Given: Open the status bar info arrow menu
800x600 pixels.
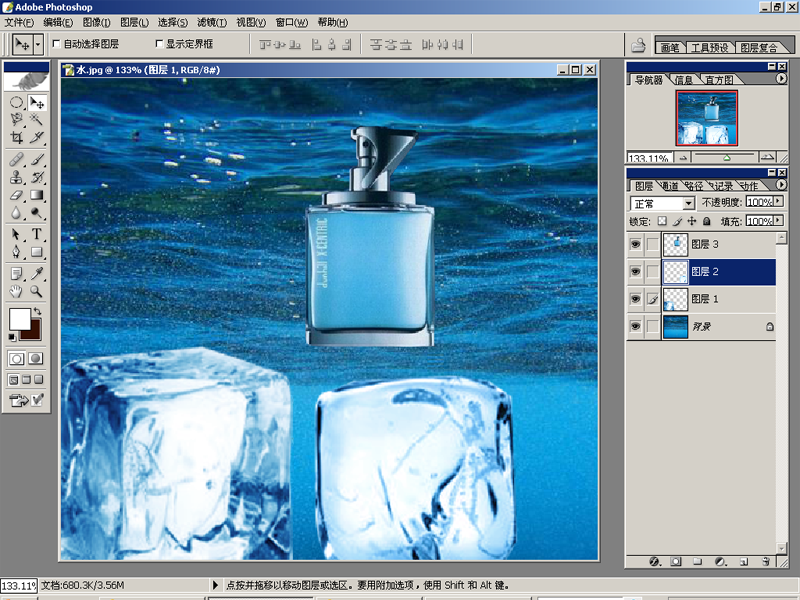Looking at the screenshot, I should 215,585.
